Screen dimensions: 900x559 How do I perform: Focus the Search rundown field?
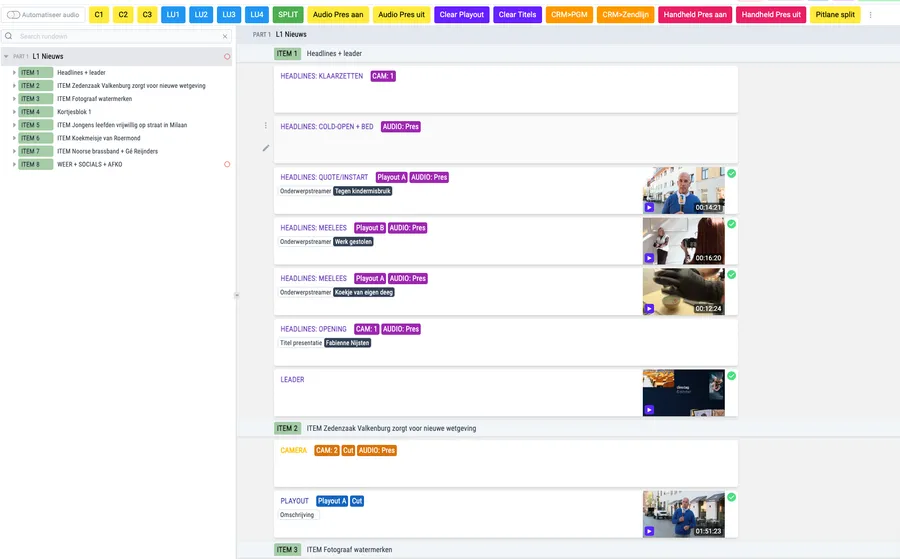click(118, 36)
